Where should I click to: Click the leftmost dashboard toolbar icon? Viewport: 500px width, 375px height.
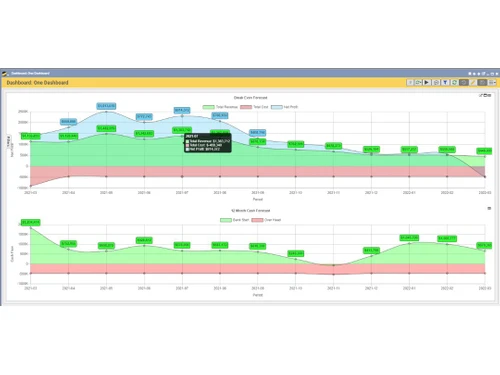coord(410,82)
